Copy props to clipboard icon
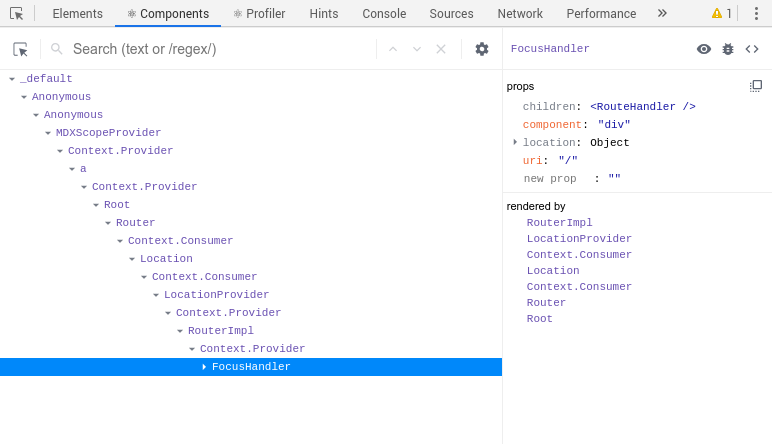This screenshot has width=772, height=444. pyautogui.click(x=756, y=86)
